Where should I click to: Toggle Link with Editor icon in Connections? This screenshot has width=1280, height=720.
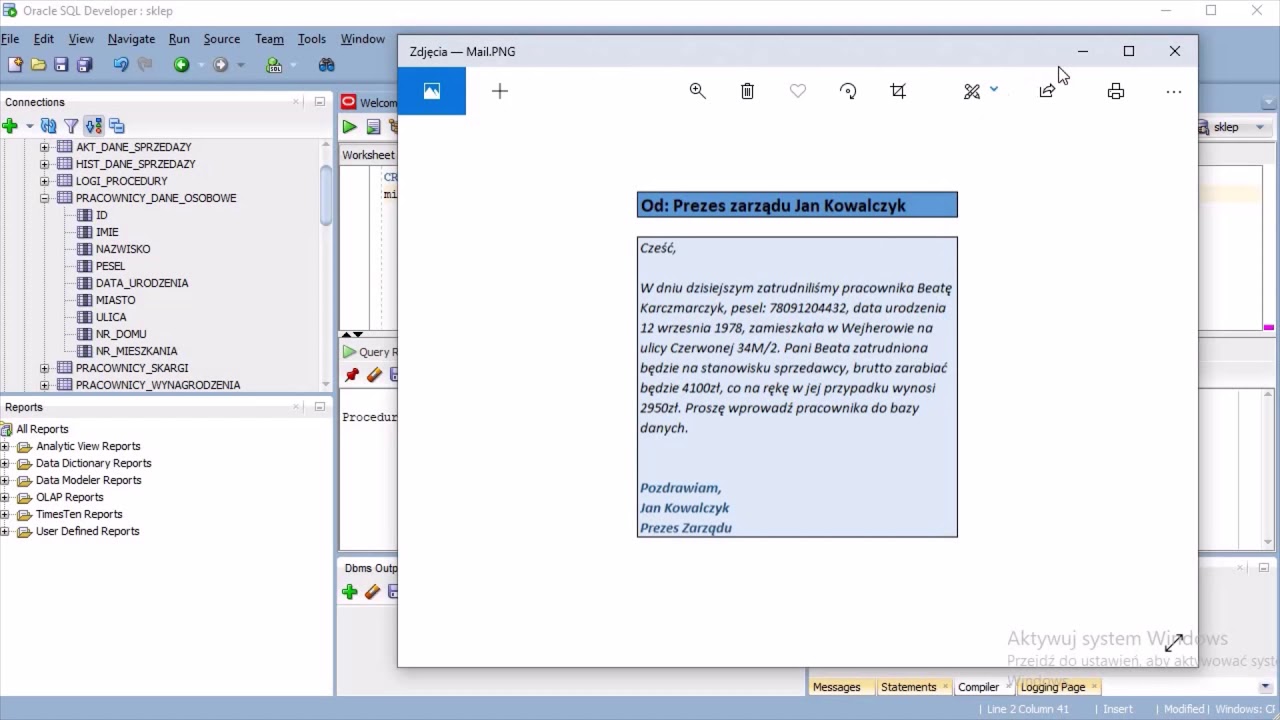[94, 126]
